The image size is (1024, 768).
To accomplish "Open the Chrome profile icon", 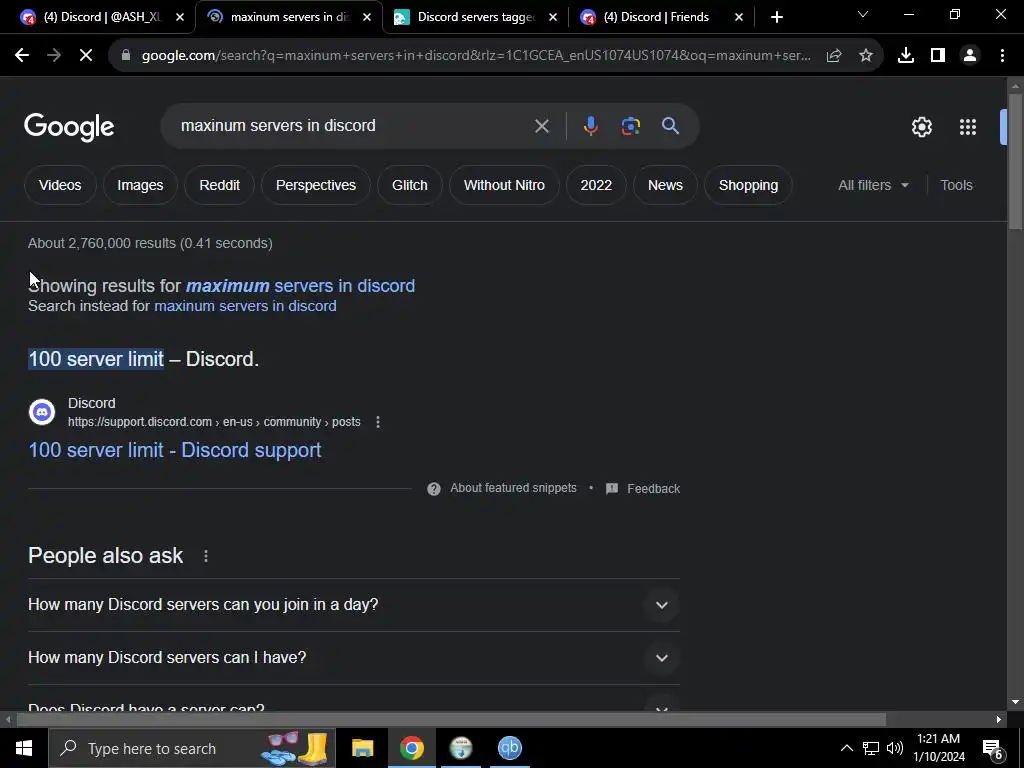I will [x=970, y=56].
